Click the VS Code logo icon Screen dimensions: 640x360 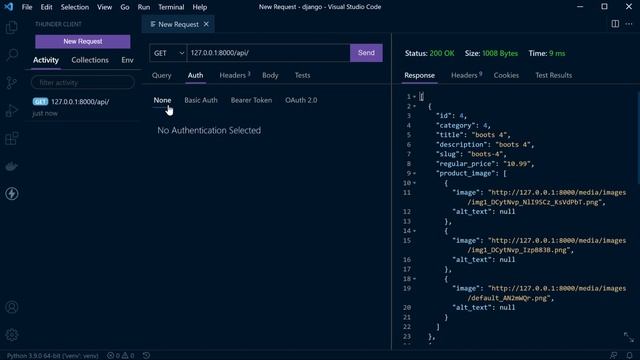(x=9, y=7)
